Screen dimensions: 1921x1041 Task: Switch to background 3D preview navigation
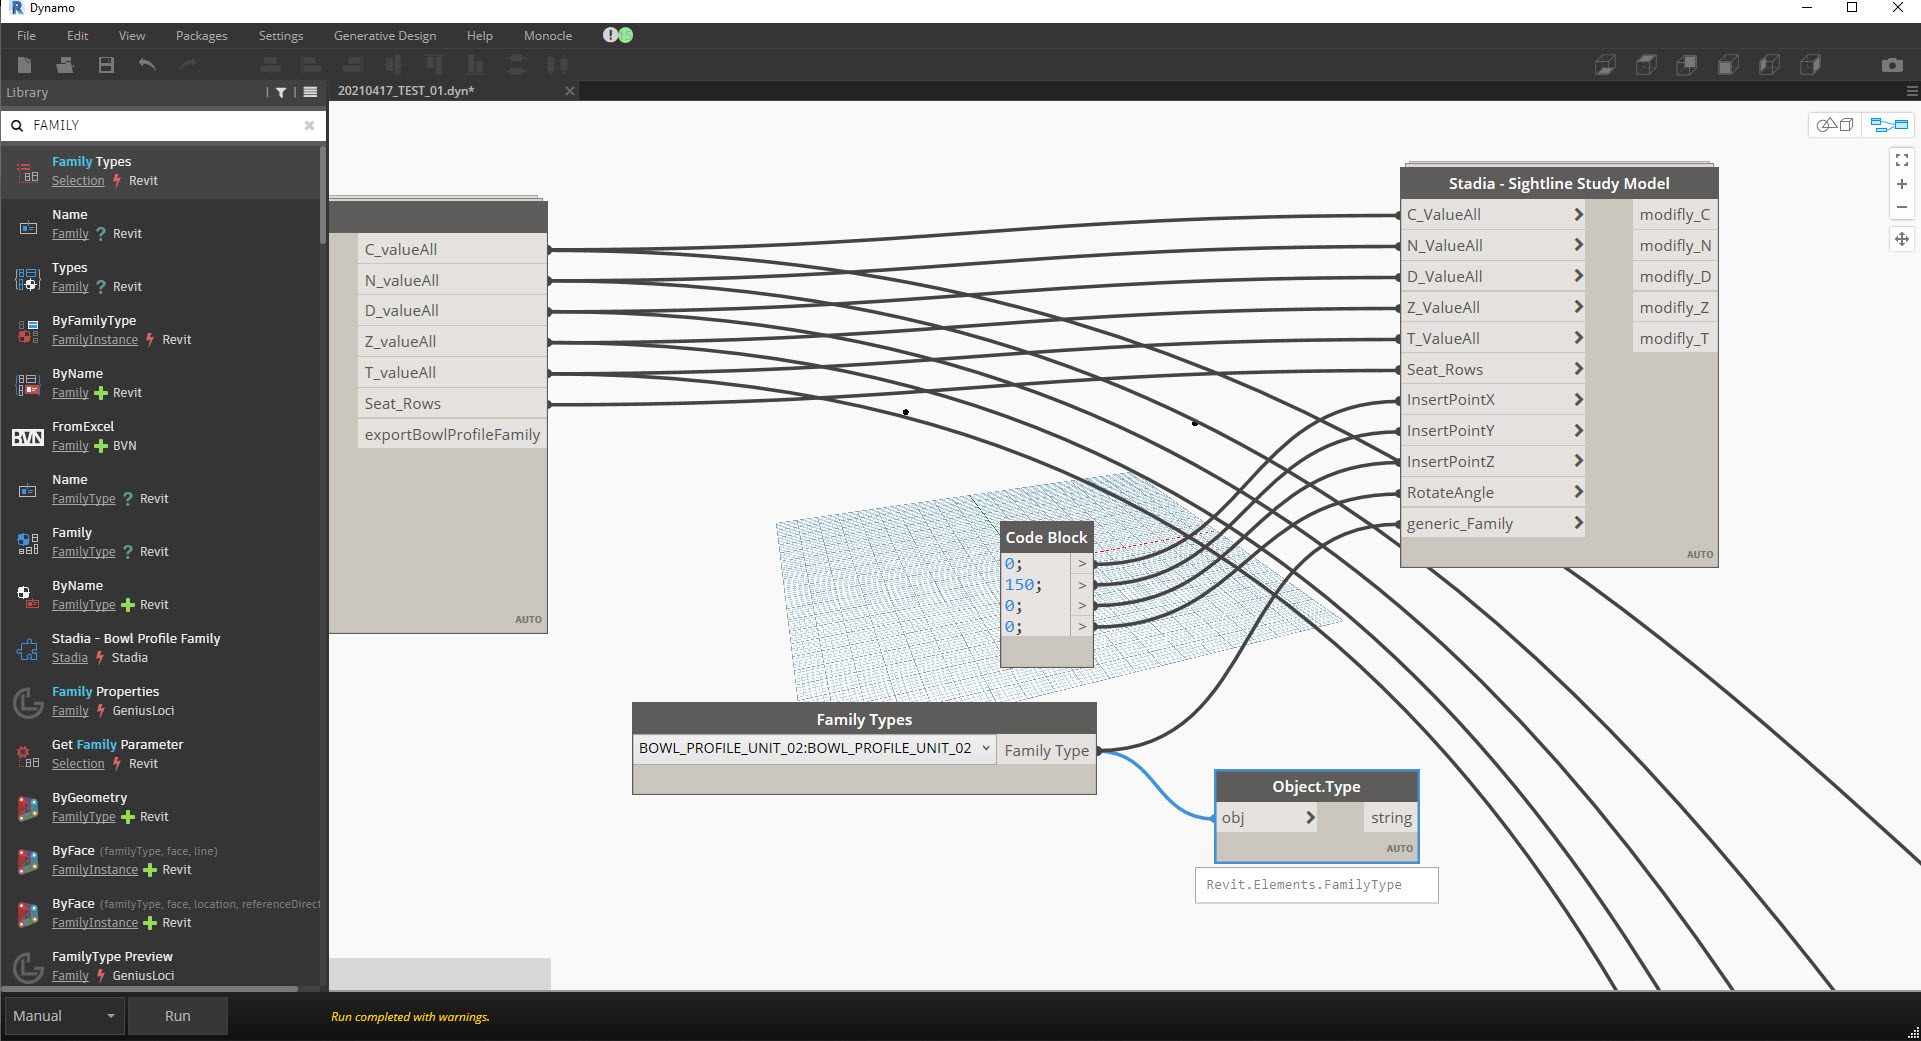[1835, 125]
